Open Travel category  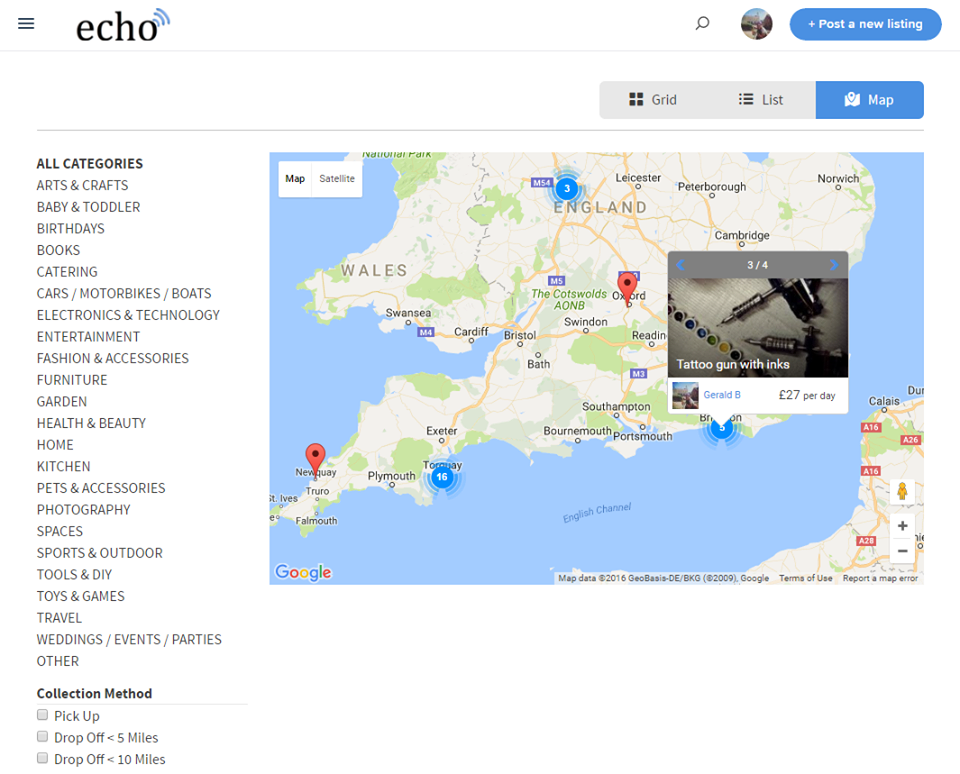(59, 618)
